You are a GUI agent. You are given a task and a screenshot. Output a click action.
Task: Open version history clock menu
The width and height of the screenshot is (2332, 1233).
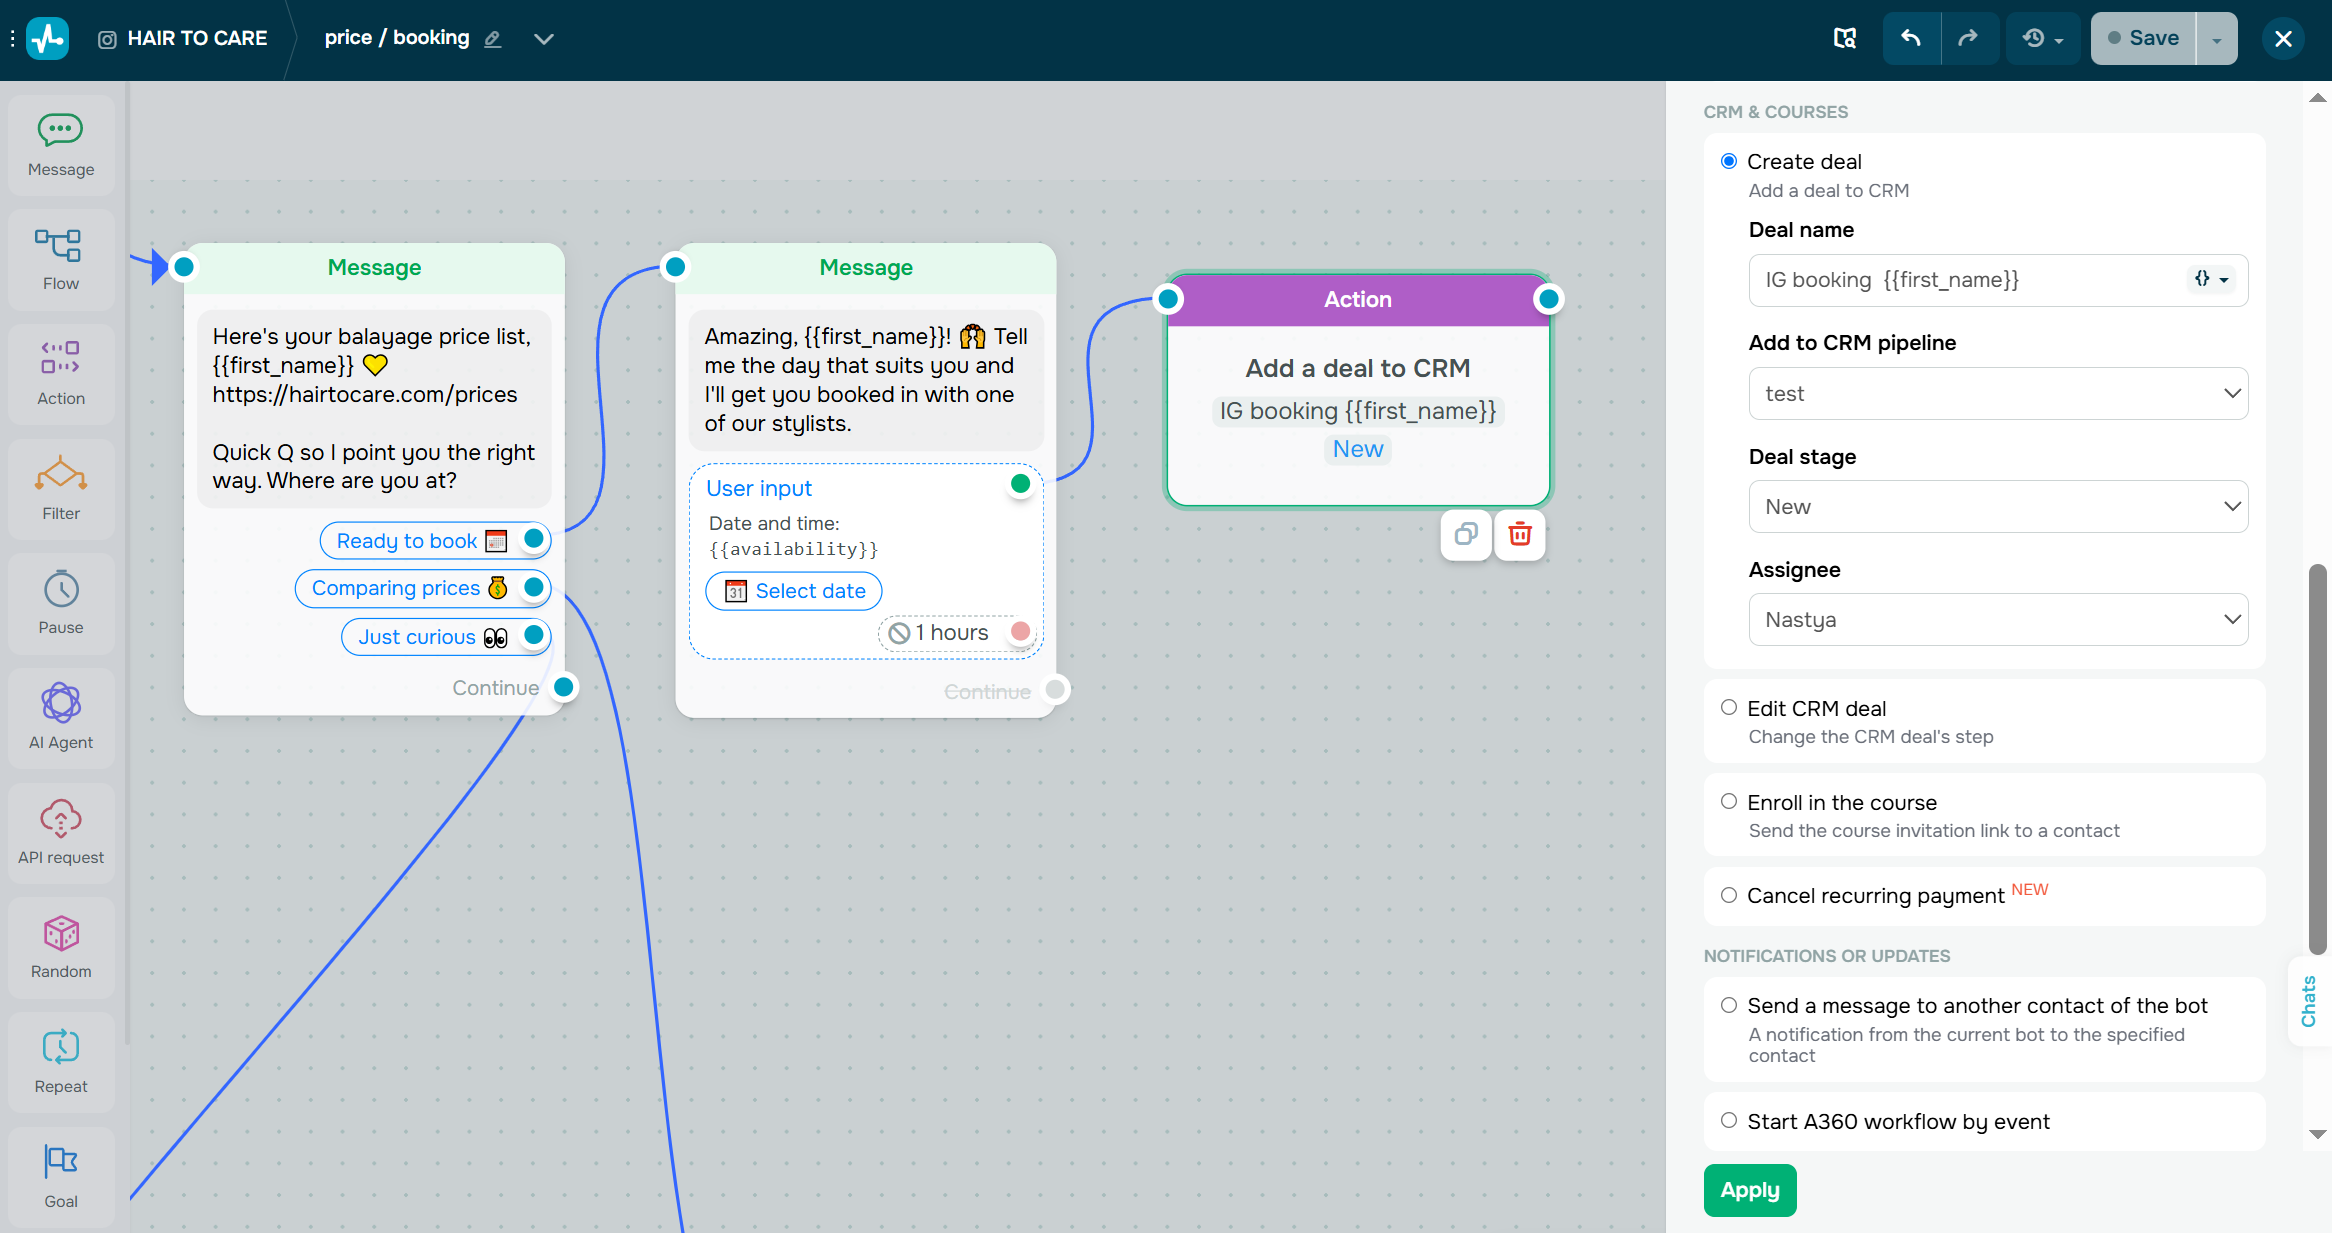2043,38
